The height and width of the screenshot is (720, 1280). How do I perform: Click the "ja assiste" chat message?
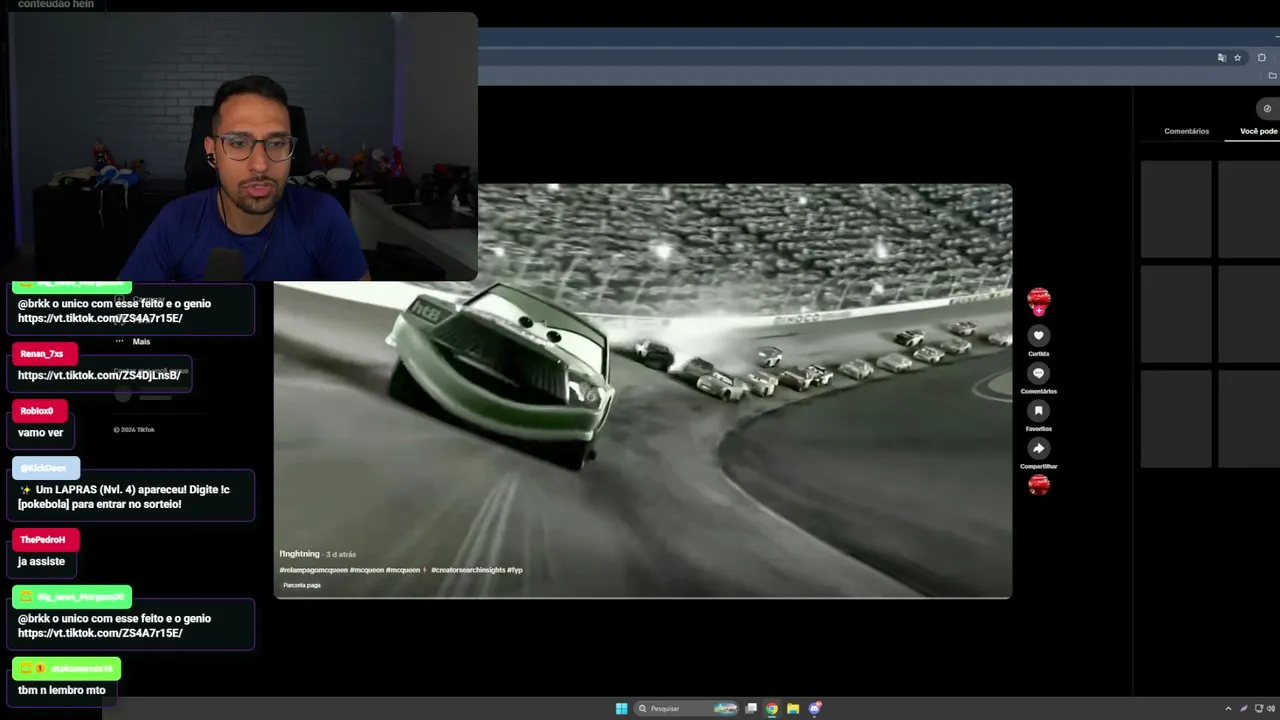tap(41, 562)
